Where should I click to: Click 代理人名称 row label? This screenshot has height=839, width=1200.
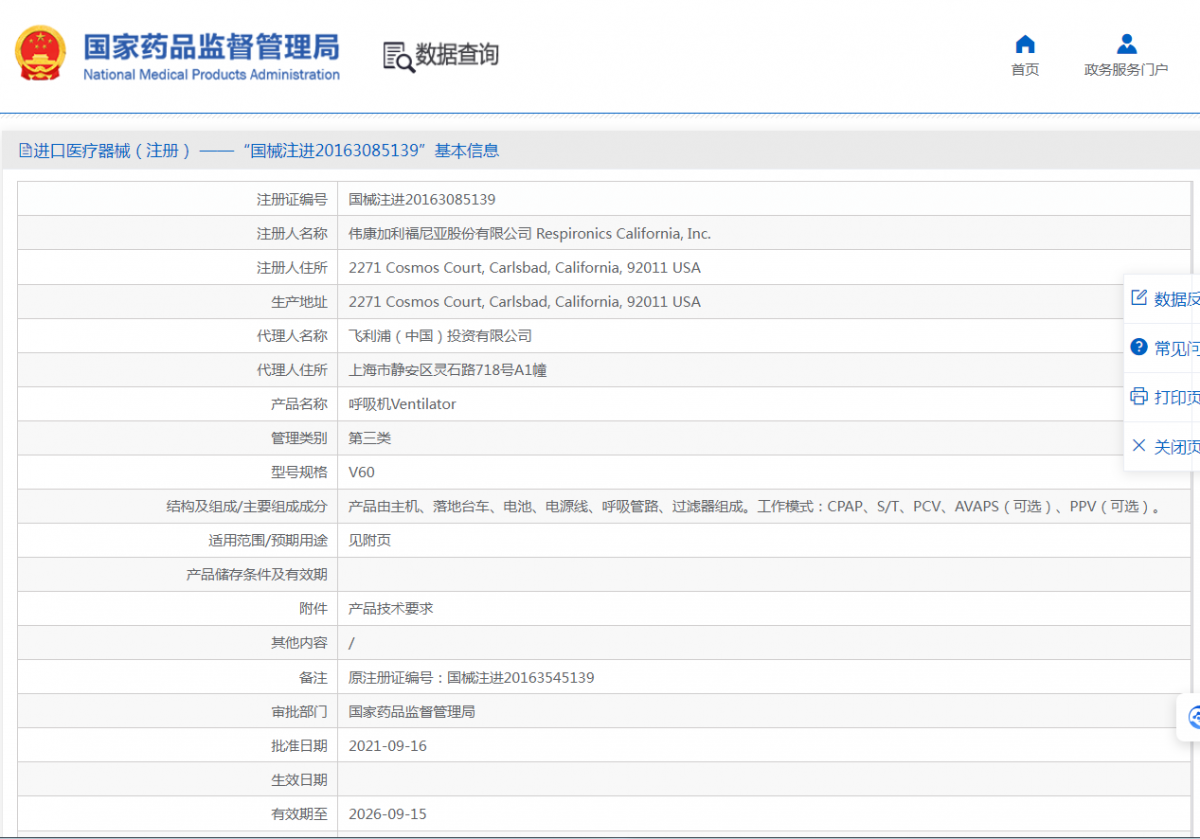[292, 336]
